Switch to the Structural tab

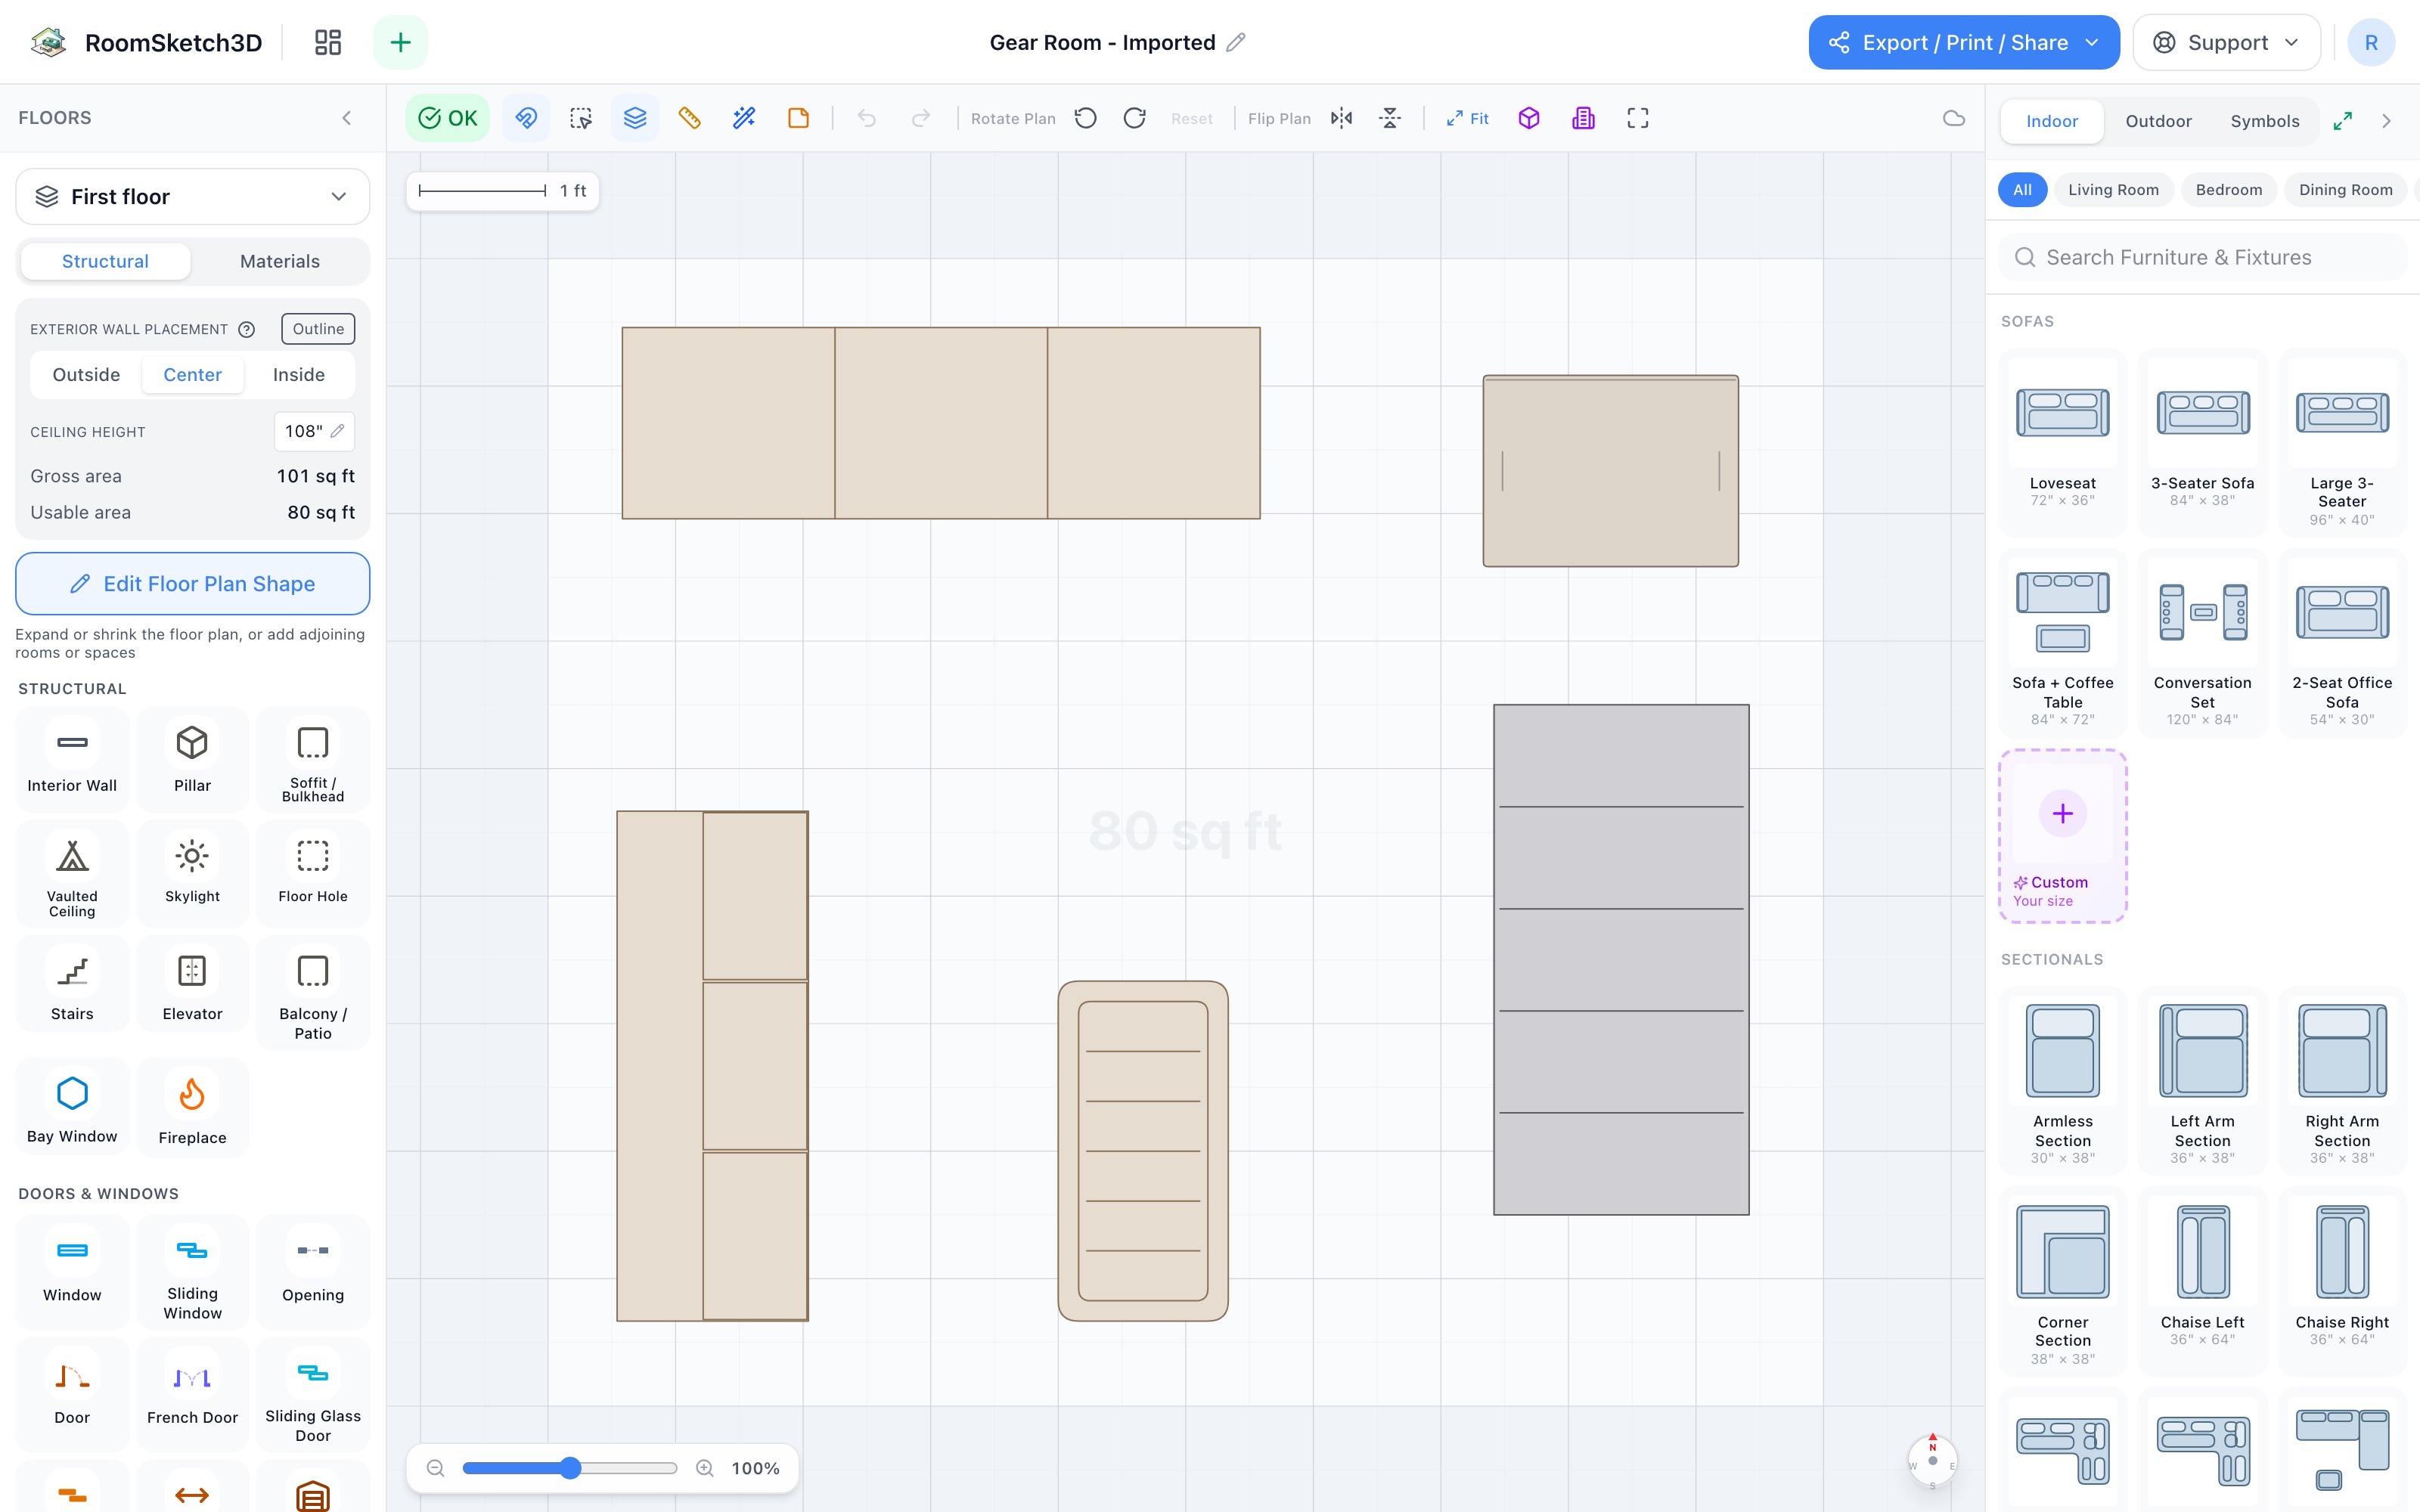click(x=105, y=261)
